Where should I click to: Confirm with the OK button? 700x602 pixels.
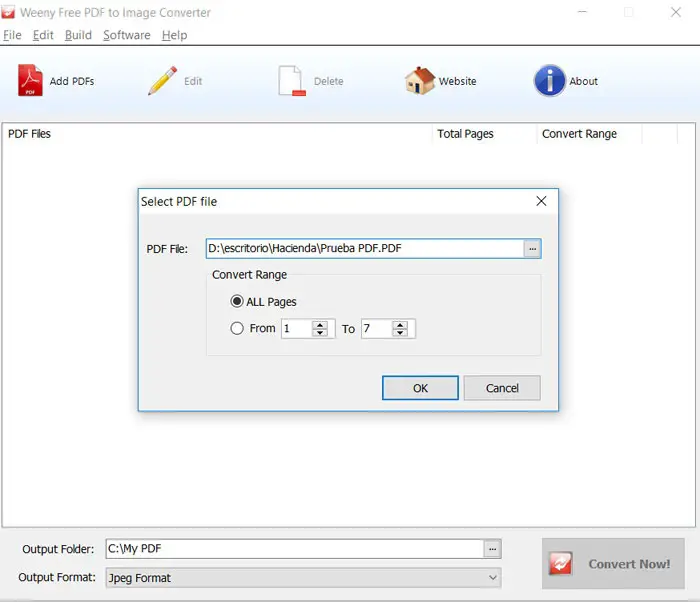[x=420, y=388]
